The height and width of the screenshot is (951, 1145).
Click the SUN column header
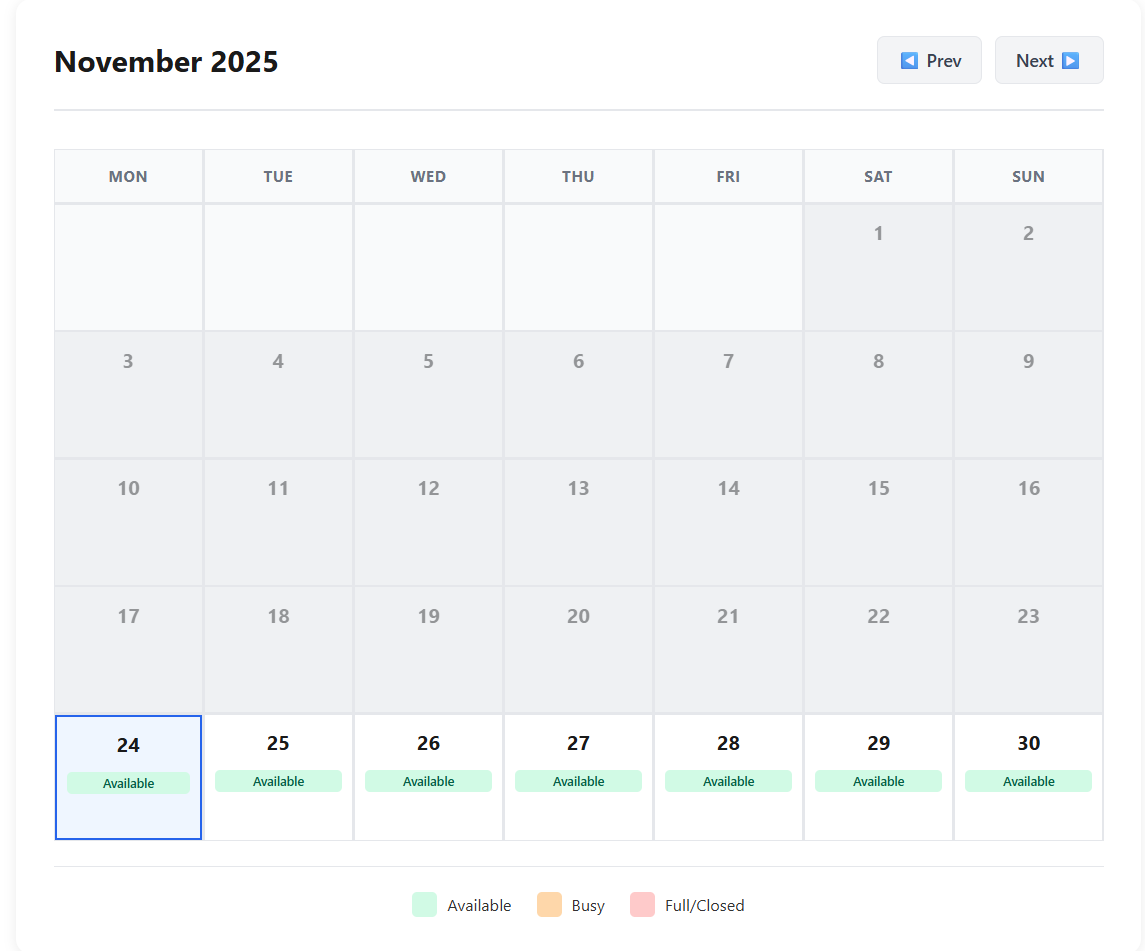1028,177
